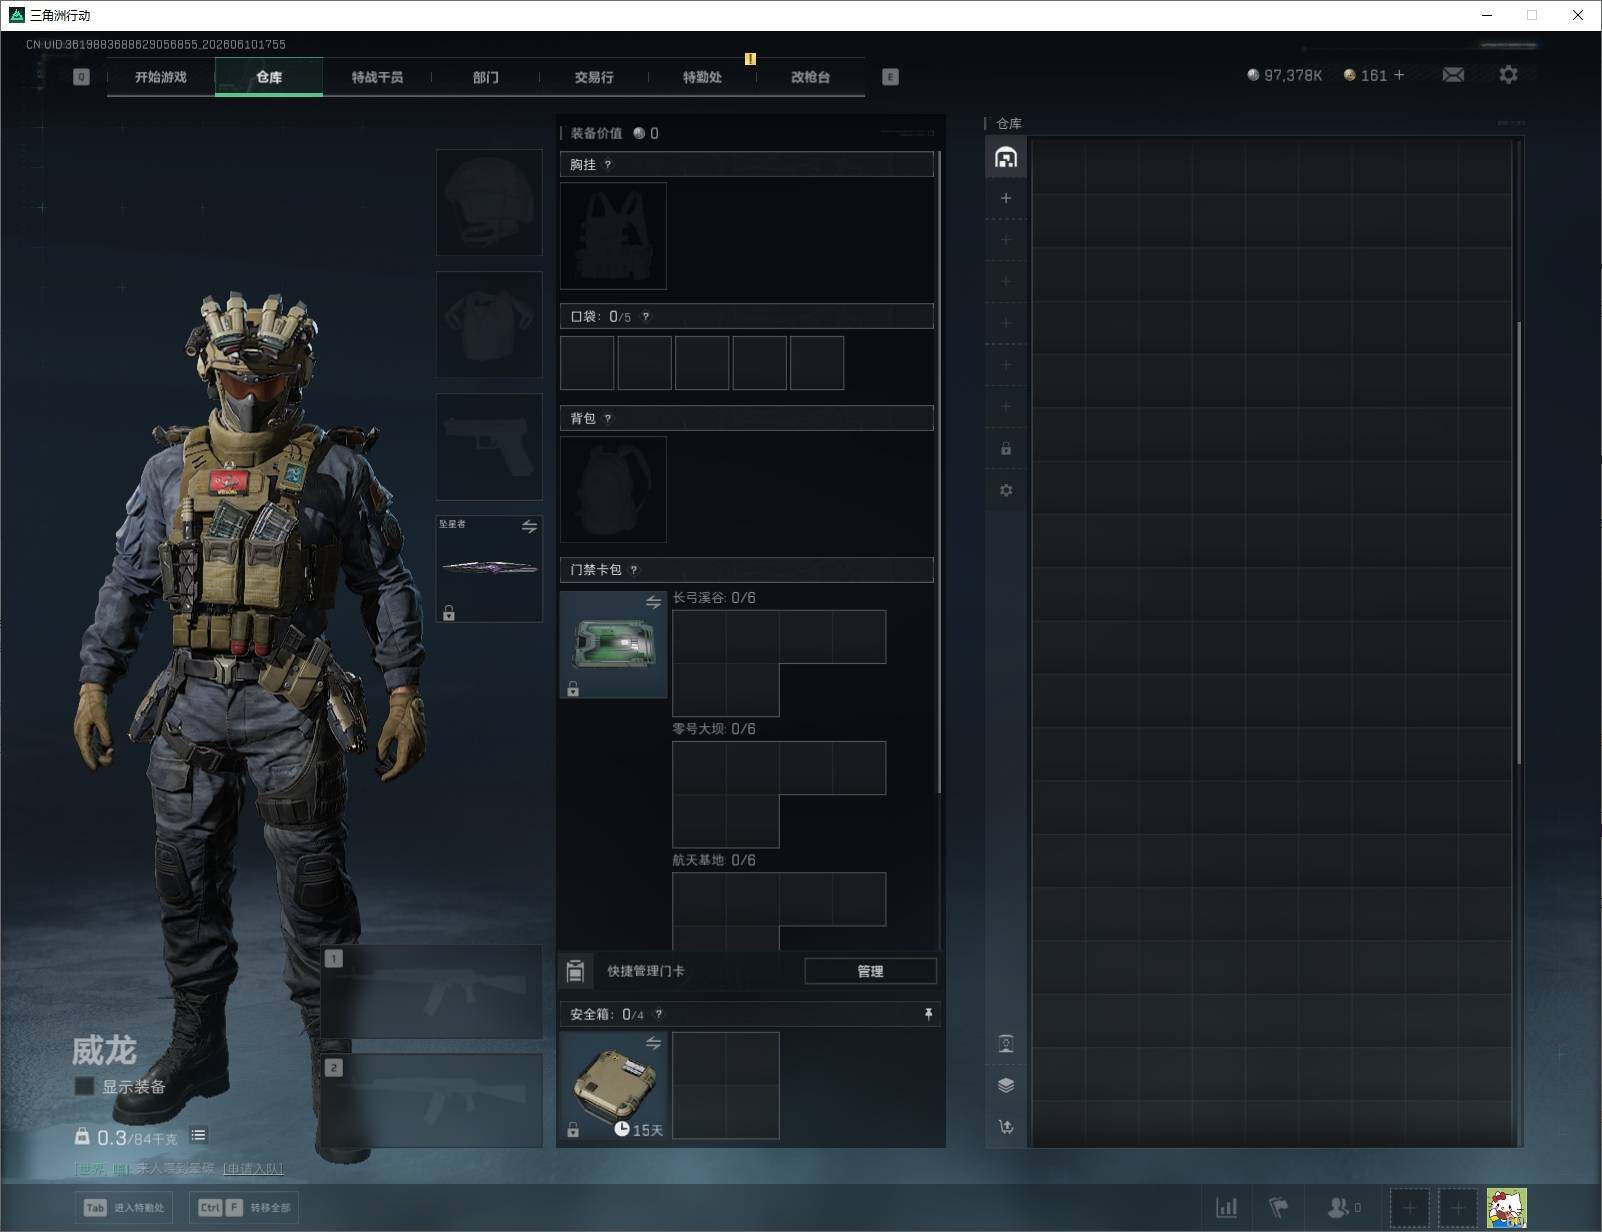Click the equipment panel scrollbar
The height and width of the screenshot is (1232, 1602).
click(938, 472)
